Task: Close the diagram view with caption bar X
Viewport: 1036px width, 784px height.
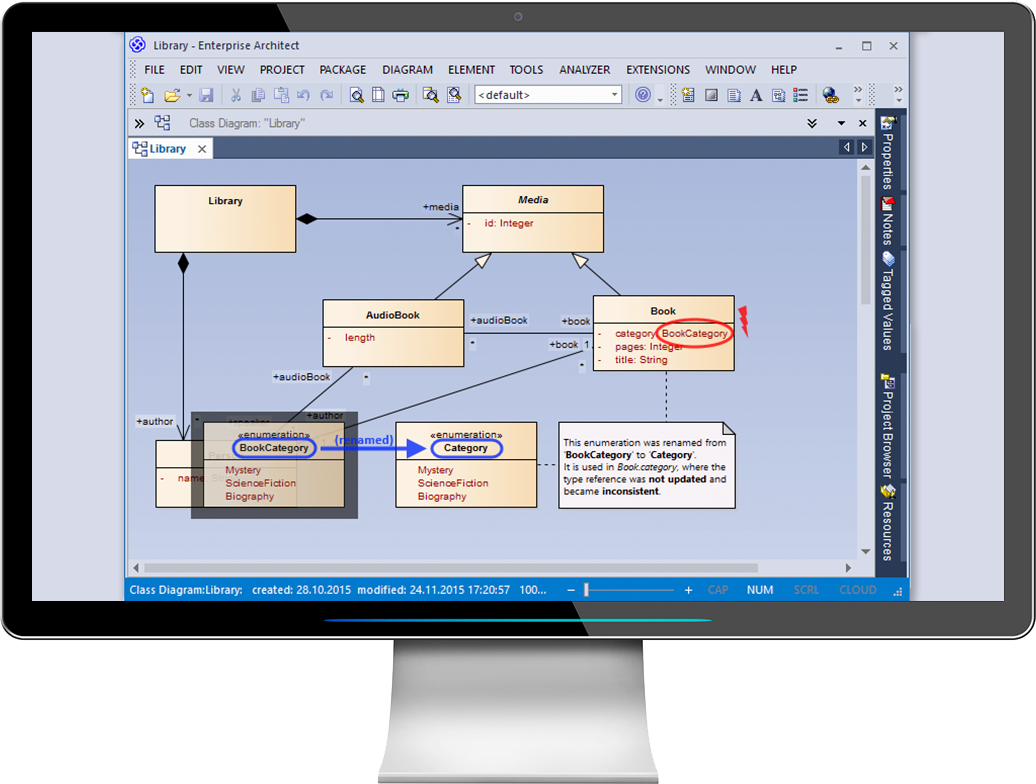Action: pos(862,124)
